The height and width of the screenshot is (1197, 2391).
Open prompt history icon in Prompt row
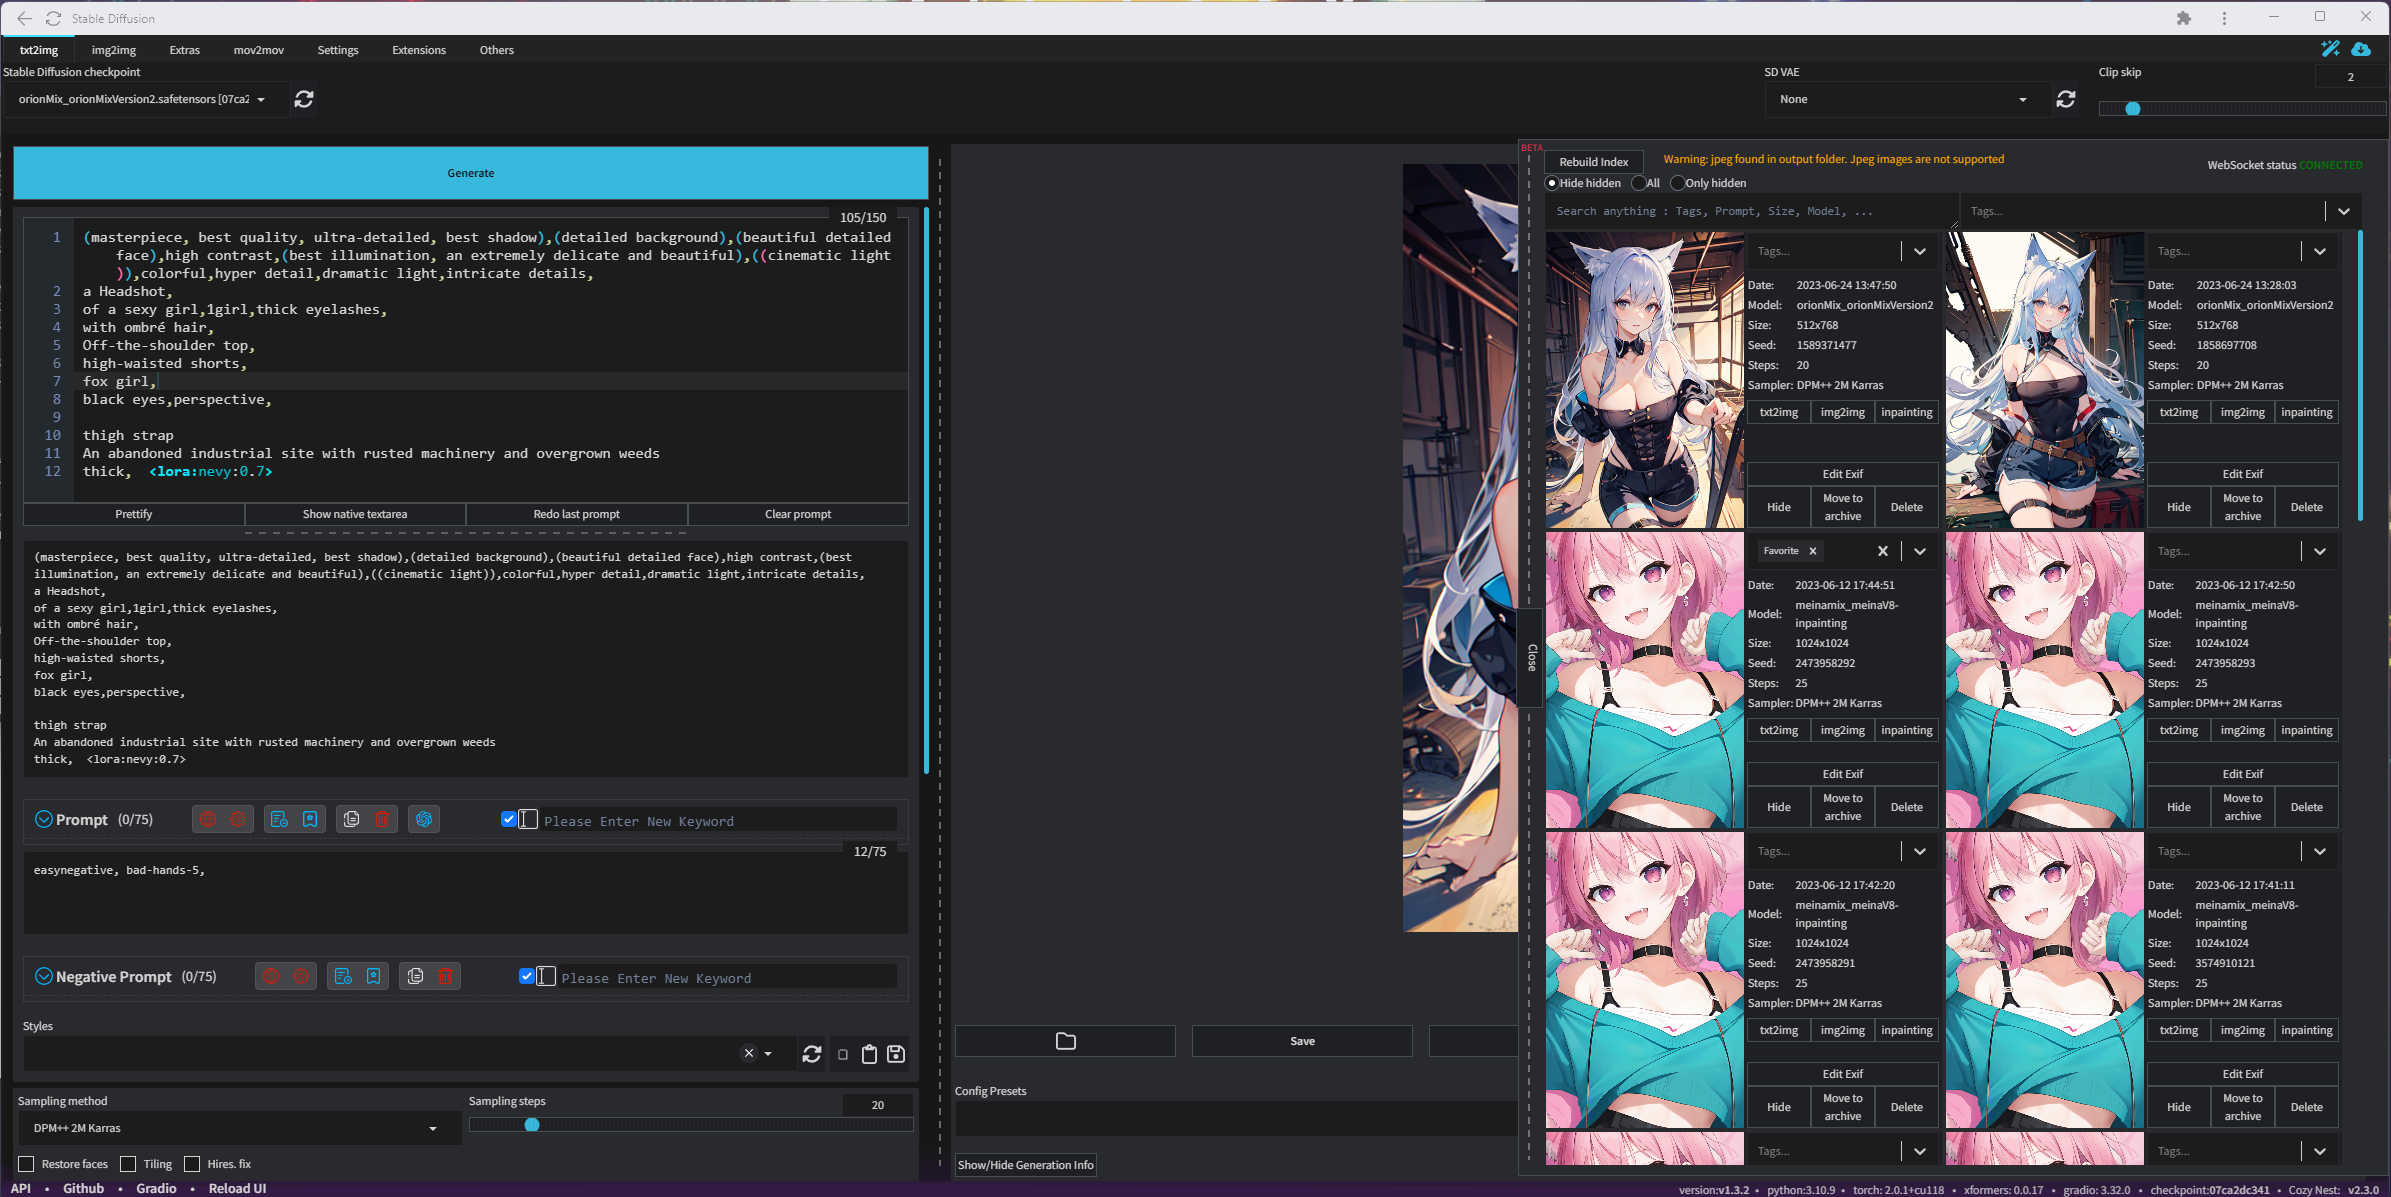tap(280, 820)
